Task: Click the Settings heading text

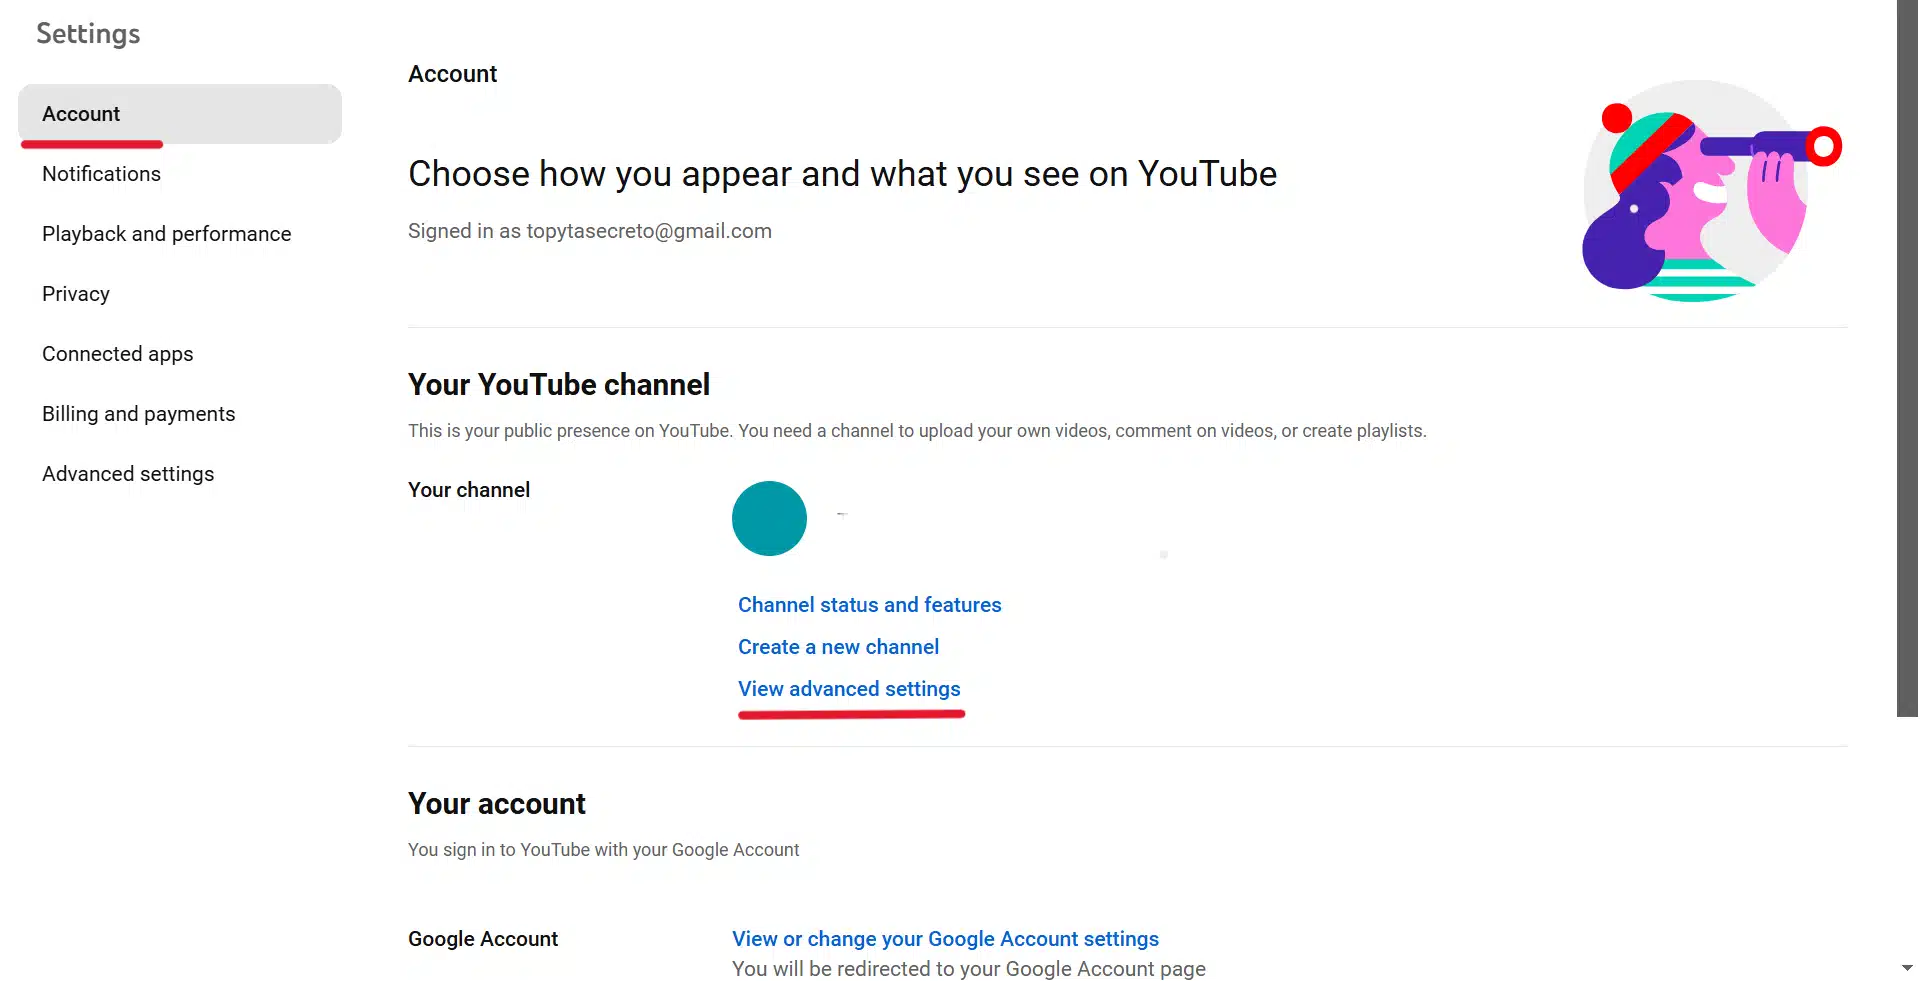Action: pyautogui.click(x=88, y=34)
